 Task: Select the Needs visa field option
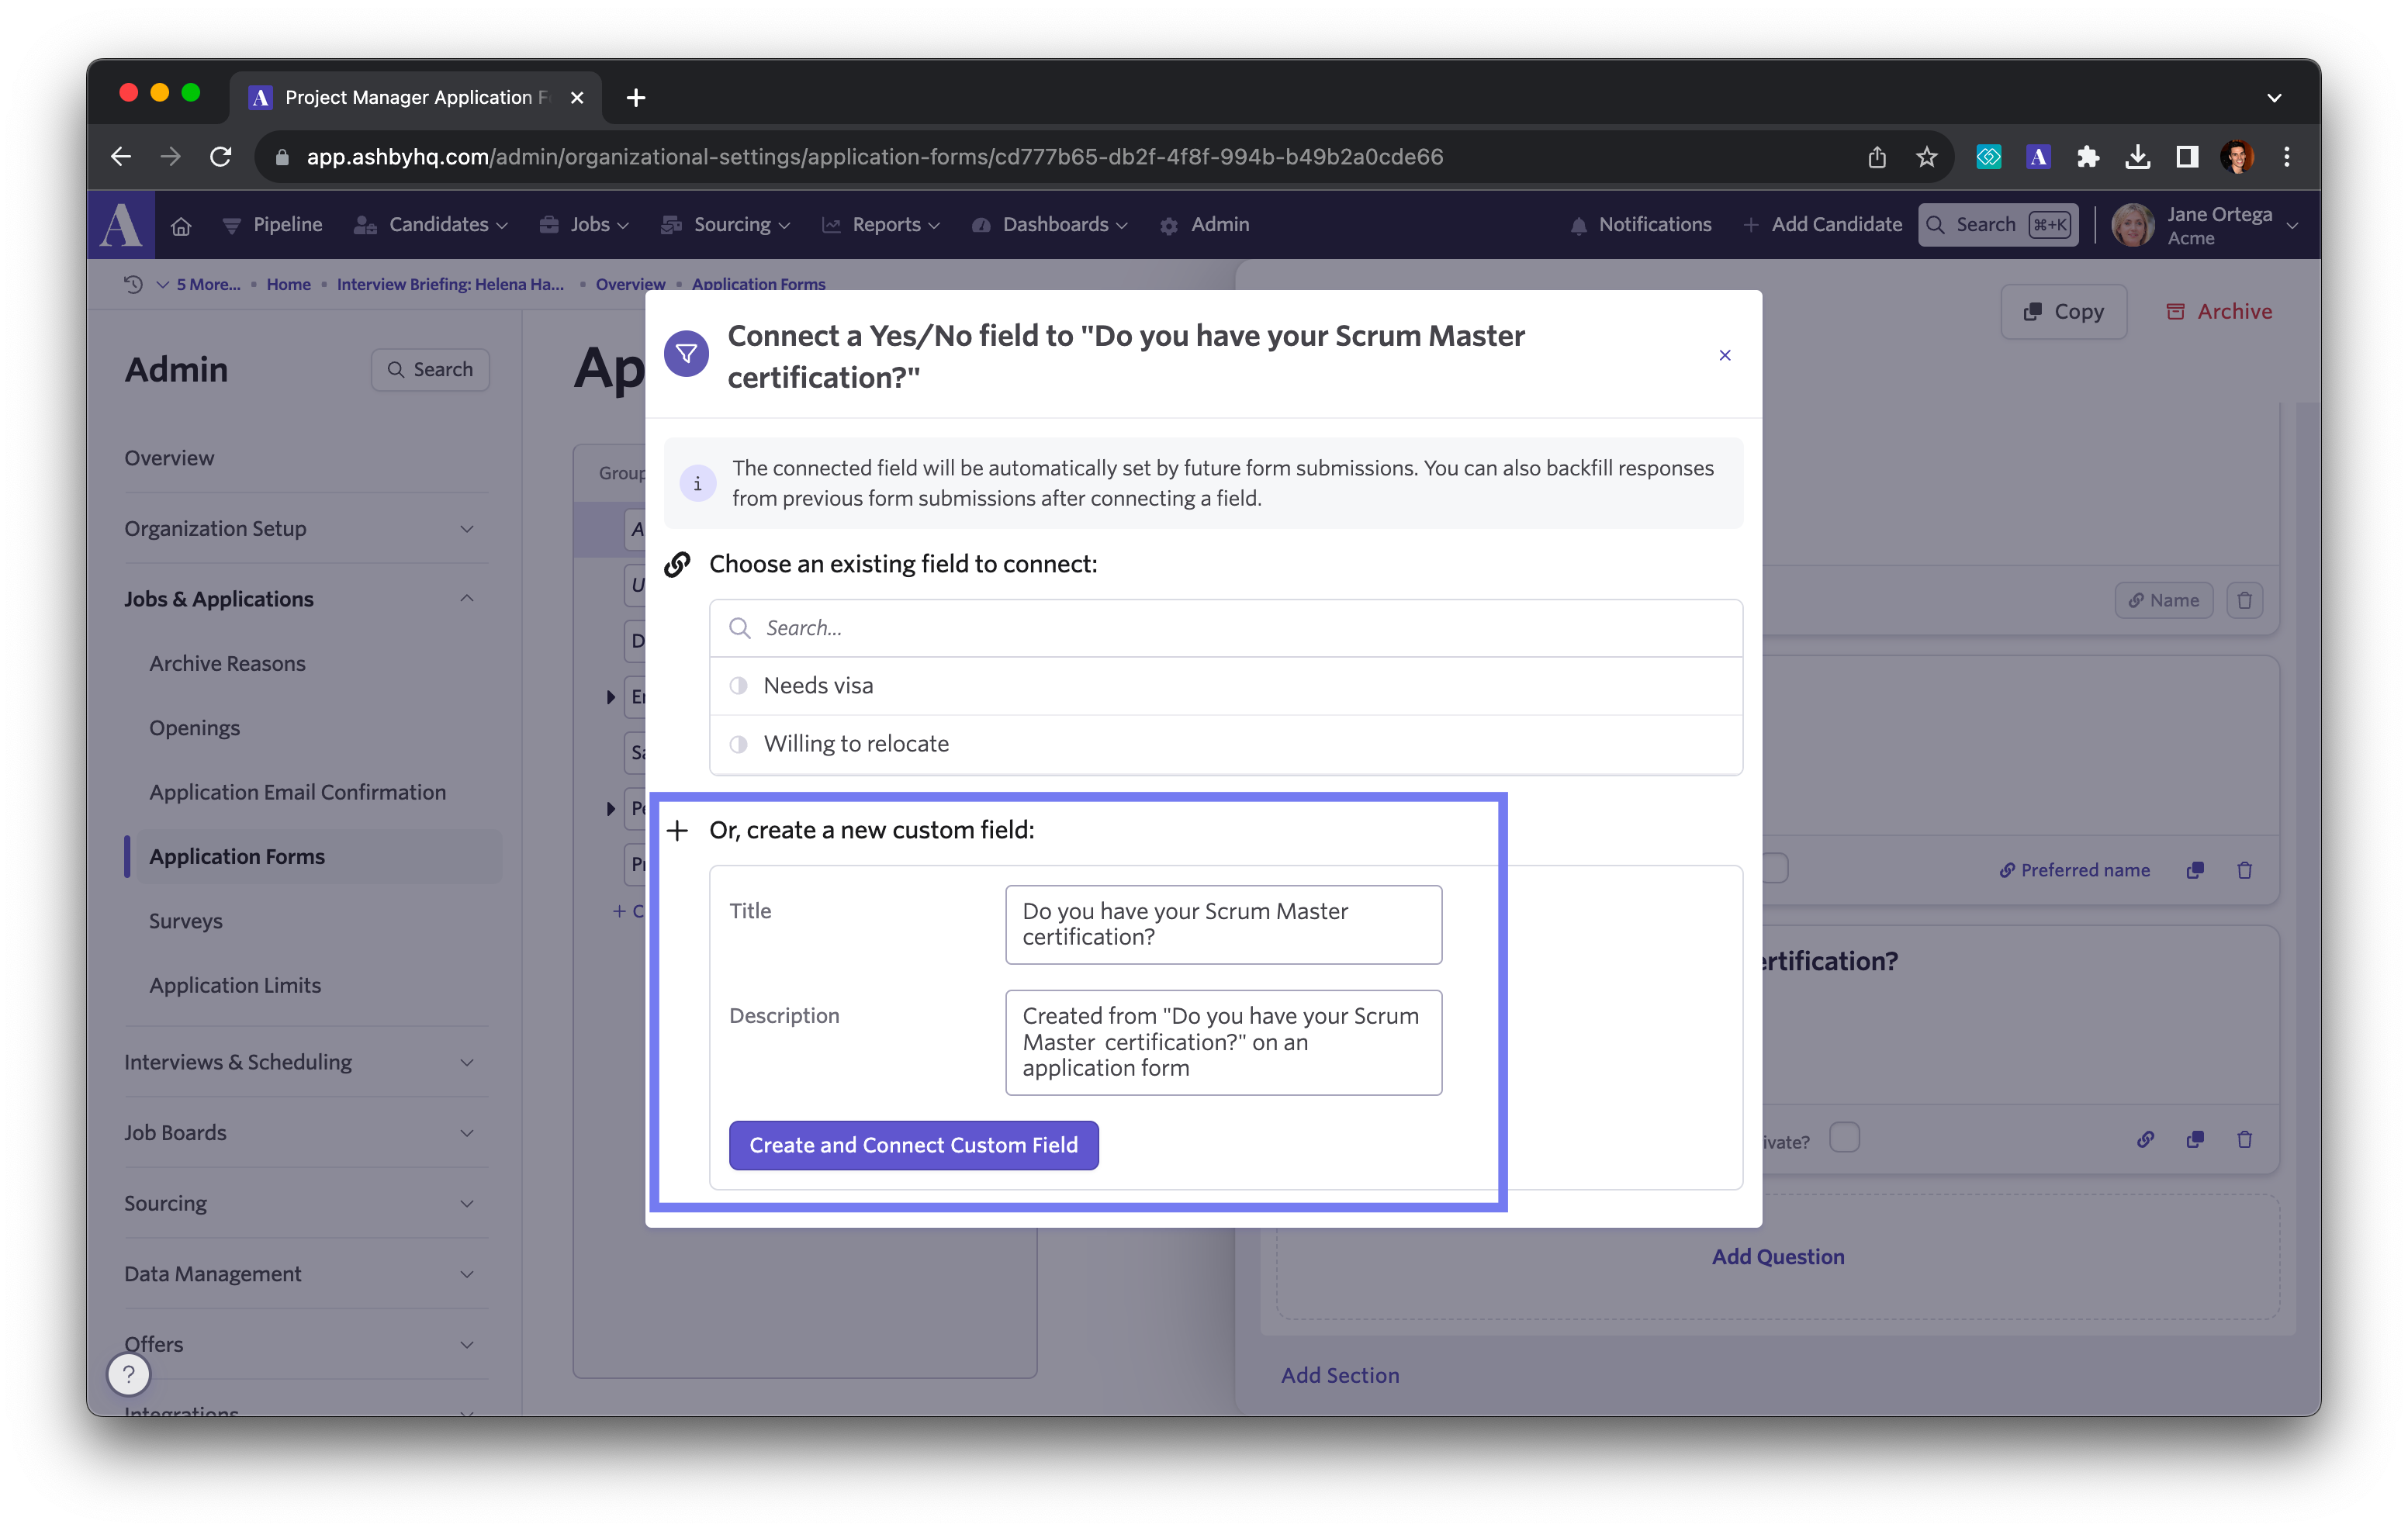[x=818, y=686]
